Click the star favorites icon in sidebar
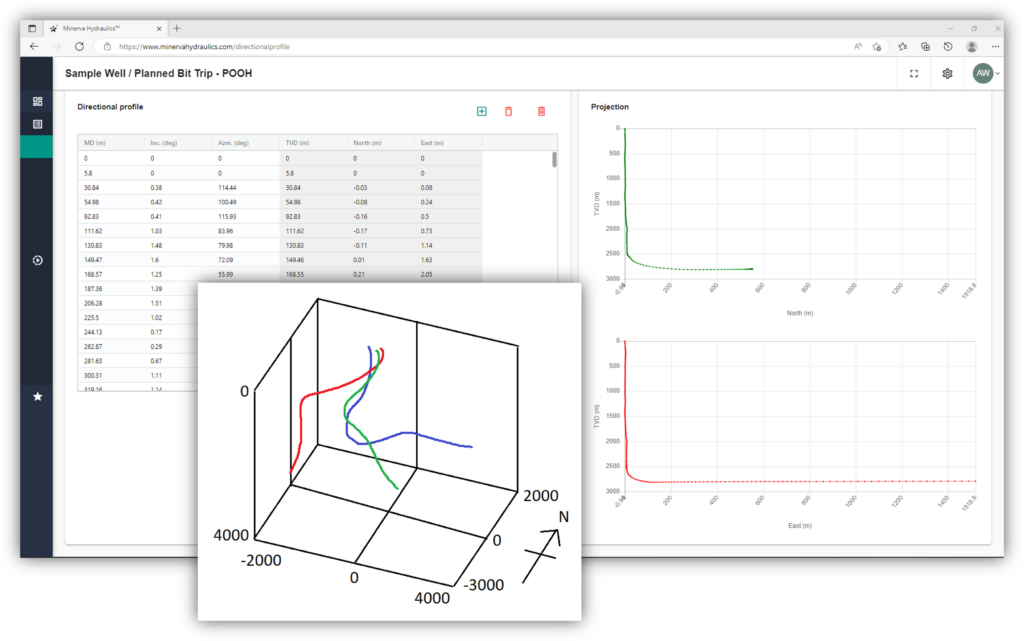The image size is (1024, 641). pos(37,396)
